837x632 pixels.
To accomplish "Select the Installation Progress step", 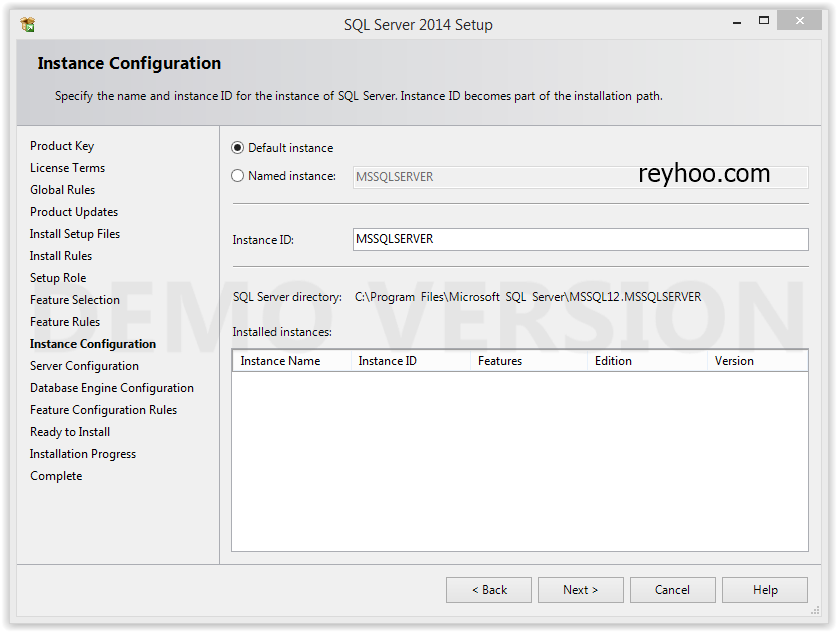I will click(x=83, y=454).
